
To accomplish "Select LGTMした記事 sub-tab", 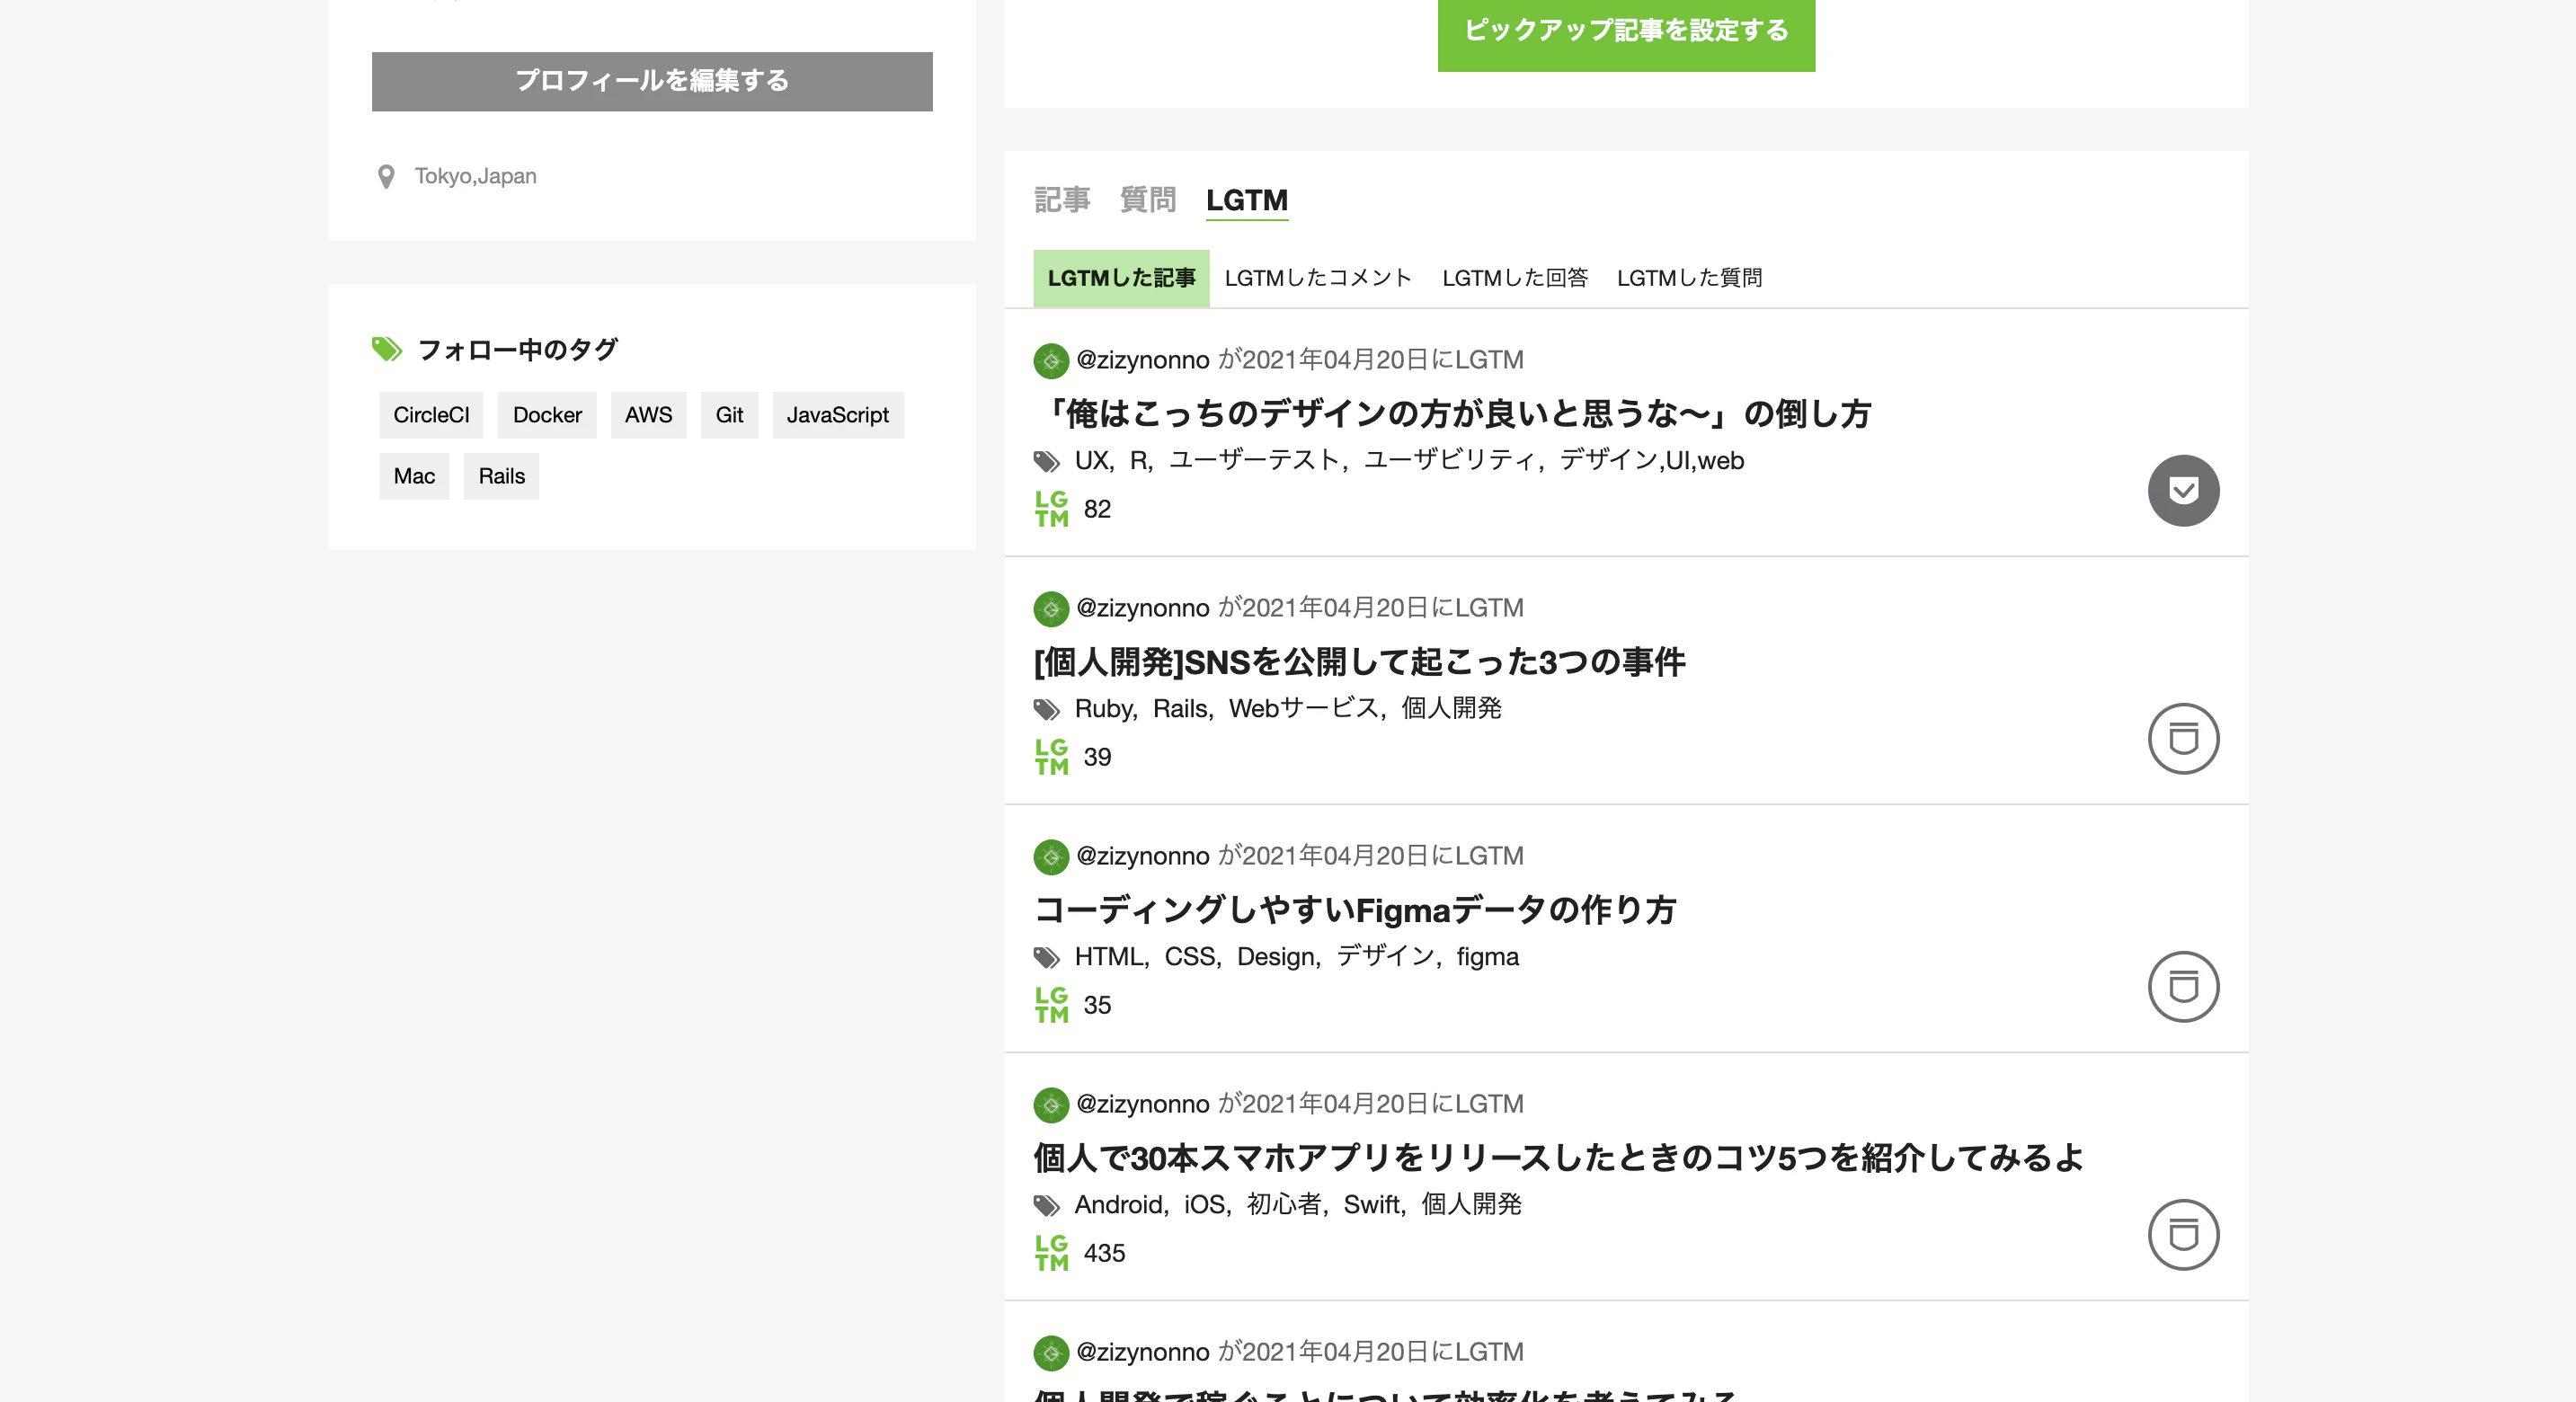I will pos(1121,278).
